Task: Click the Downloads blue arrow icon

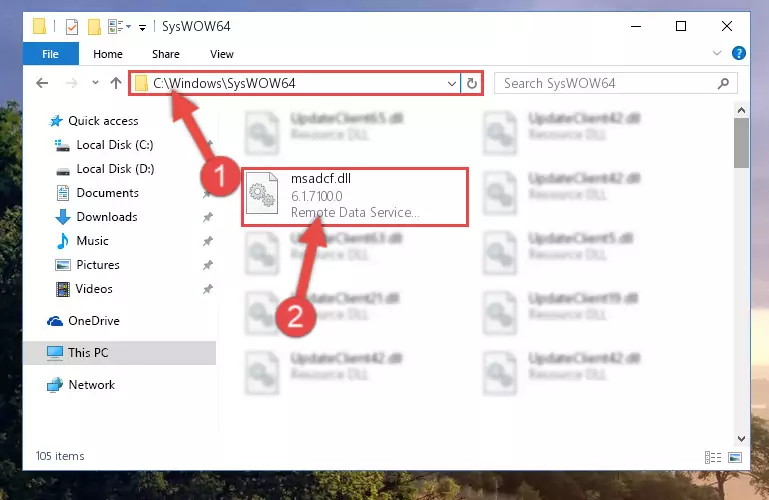Action: pos(63,217)
